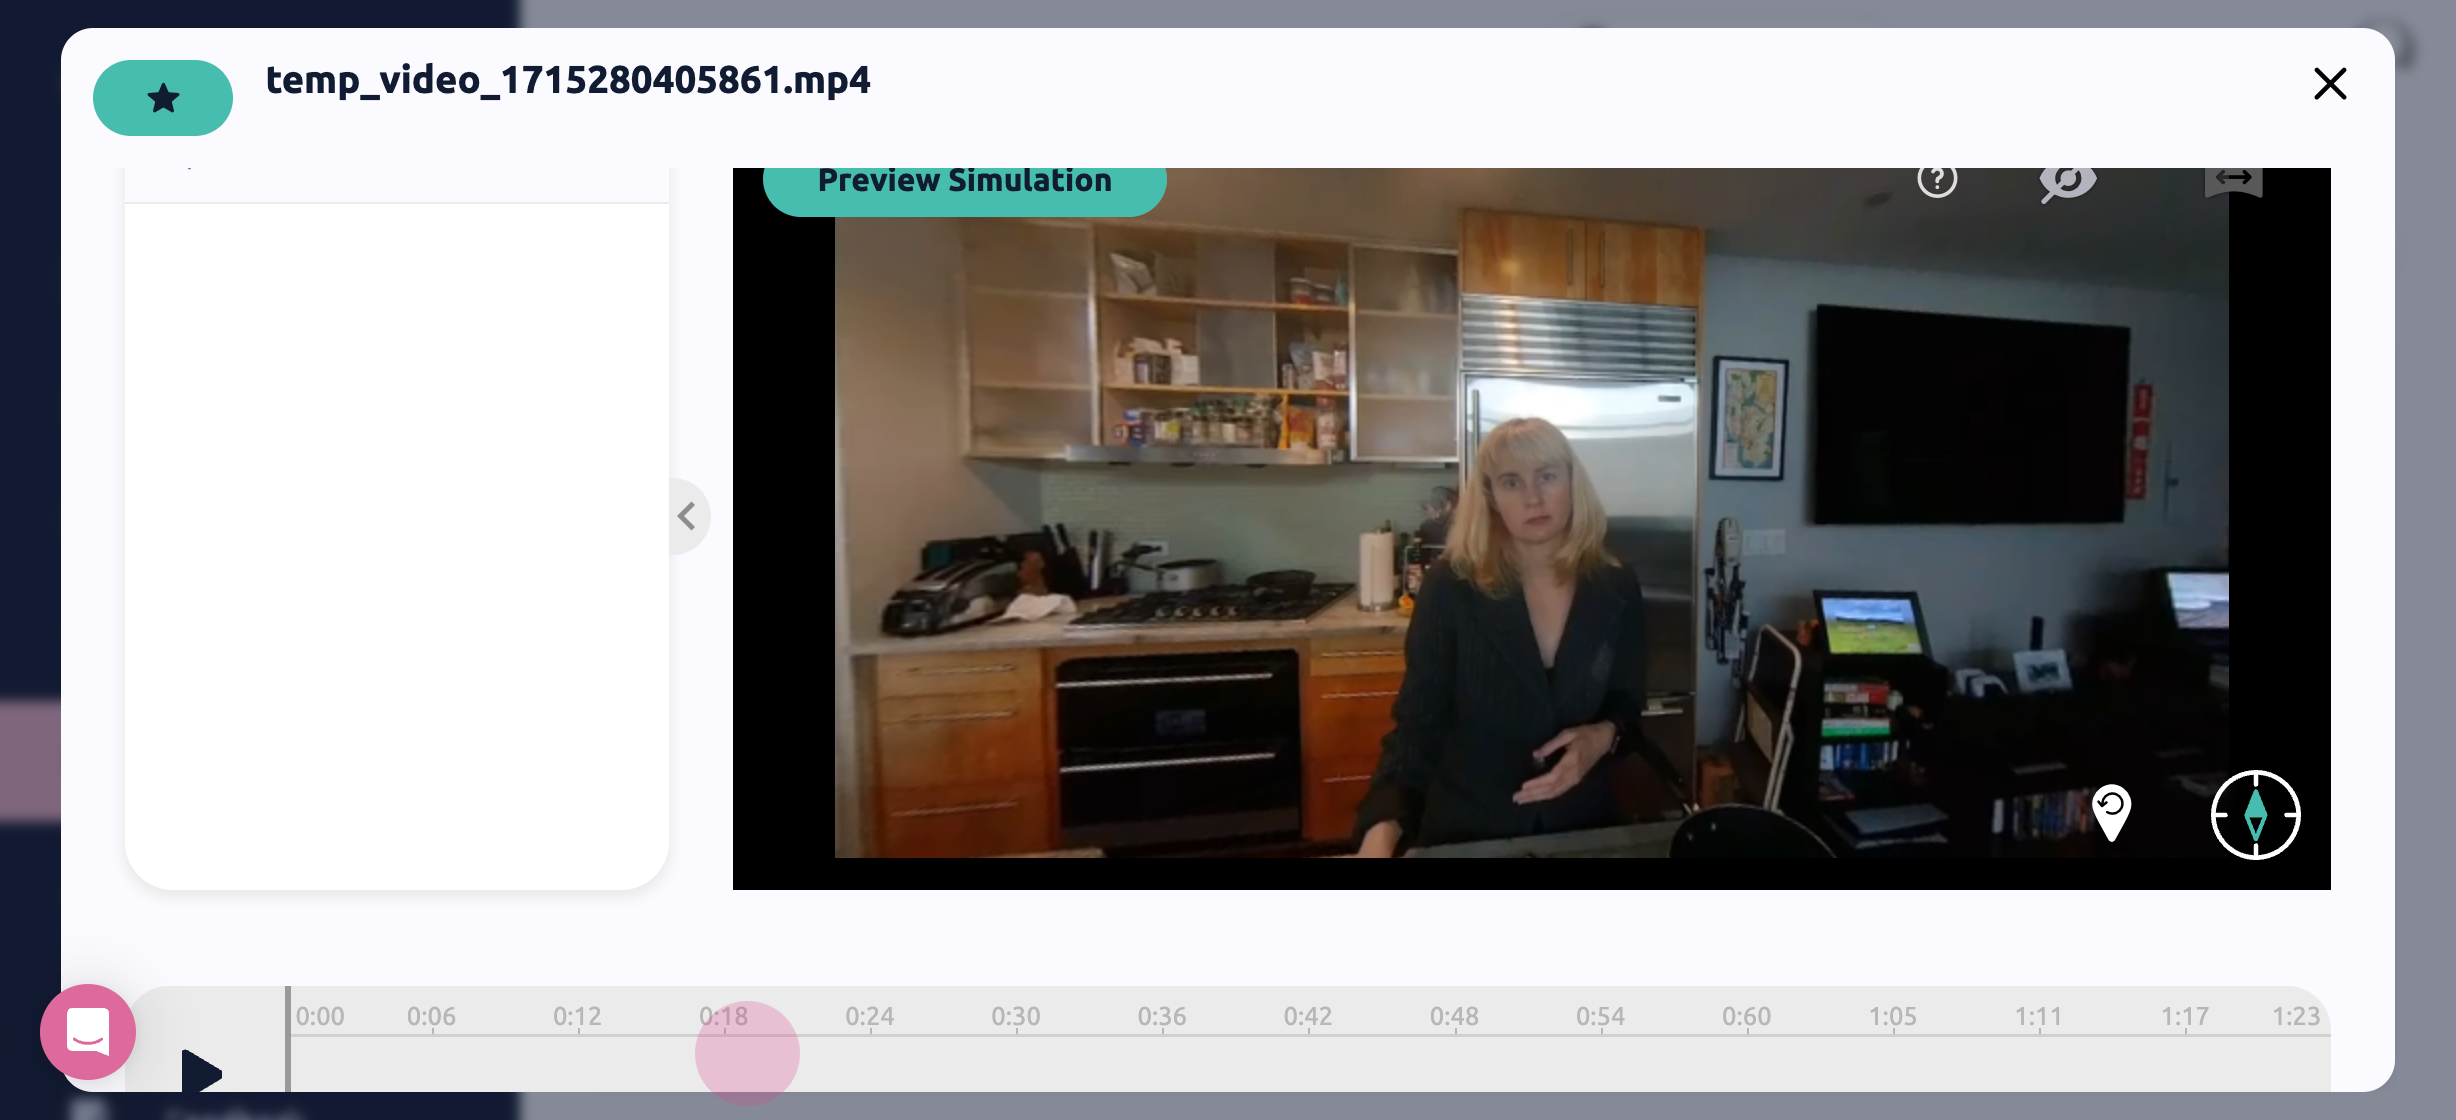2456x1120 pixels.
Task: Click the 0:12 timeline tick
Action: point(578,1019)
